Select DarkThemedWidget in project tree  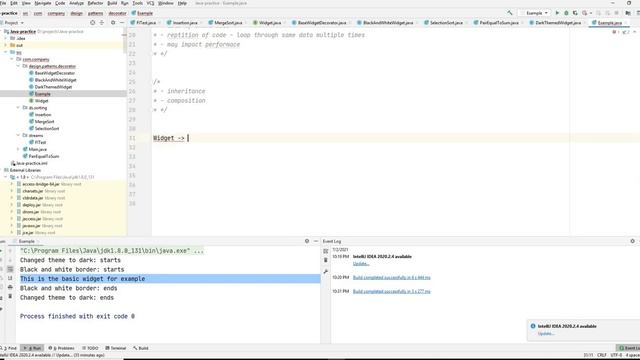[x=53, y=87]
